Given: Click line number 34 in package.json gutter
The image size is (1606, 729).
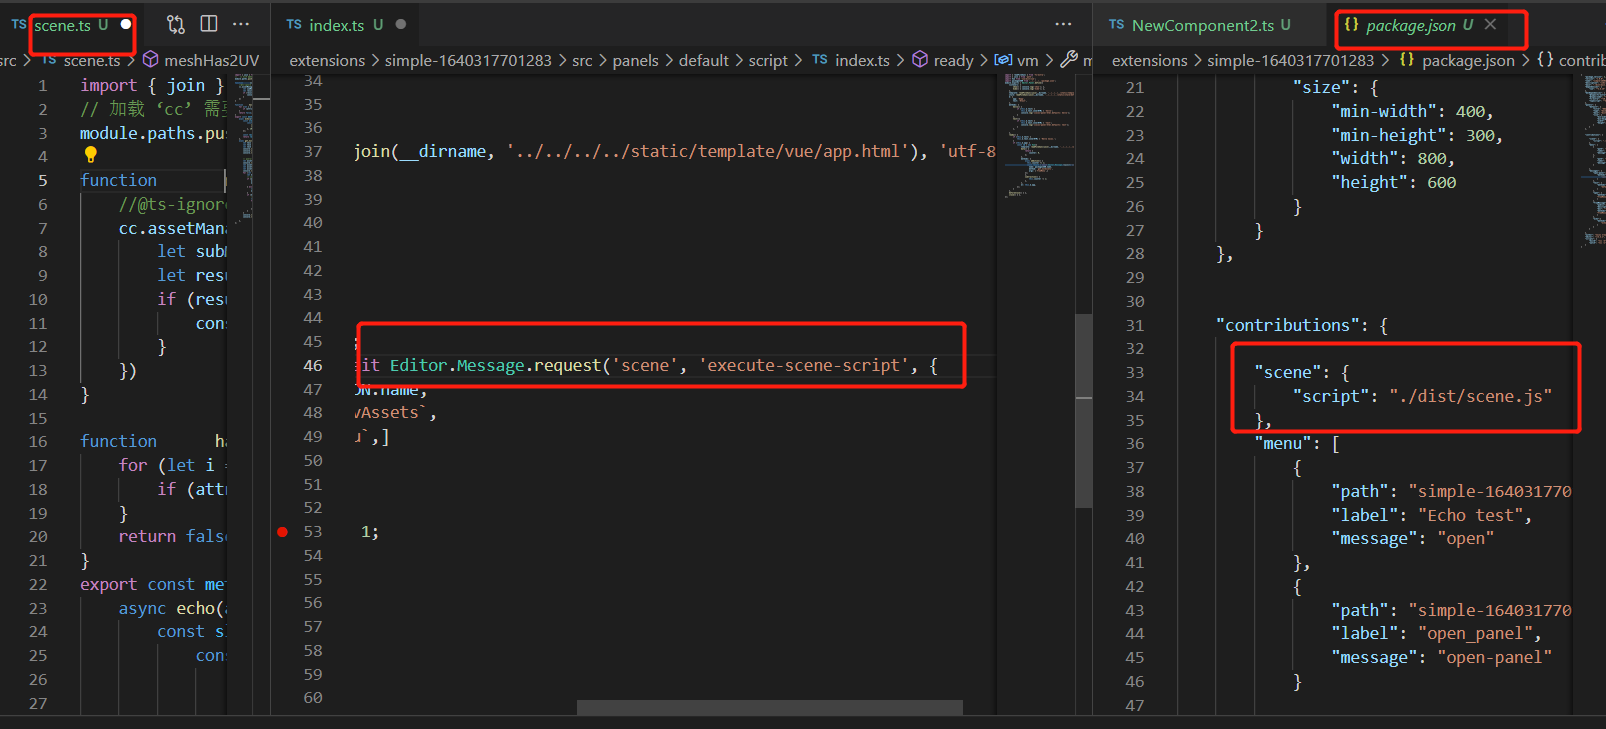Looking at the screenshot, I should coord(1135,396).
